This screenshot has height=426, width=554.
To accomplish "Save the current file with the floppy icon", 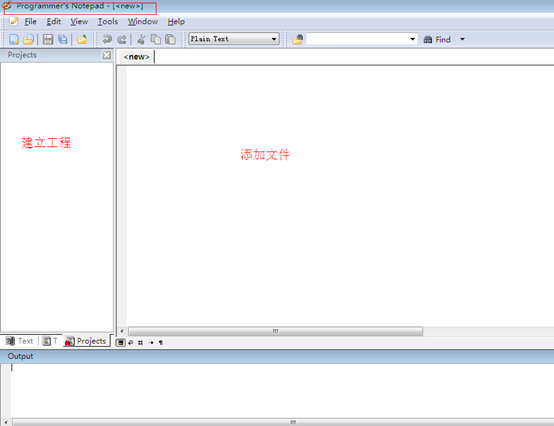I will (48, 39).
